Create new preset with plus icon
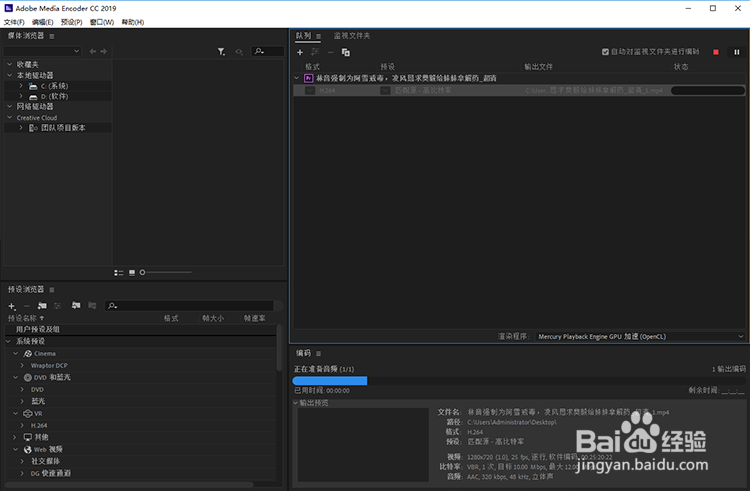750x491 pixels. pyautogui.click(x=12, y=306)
